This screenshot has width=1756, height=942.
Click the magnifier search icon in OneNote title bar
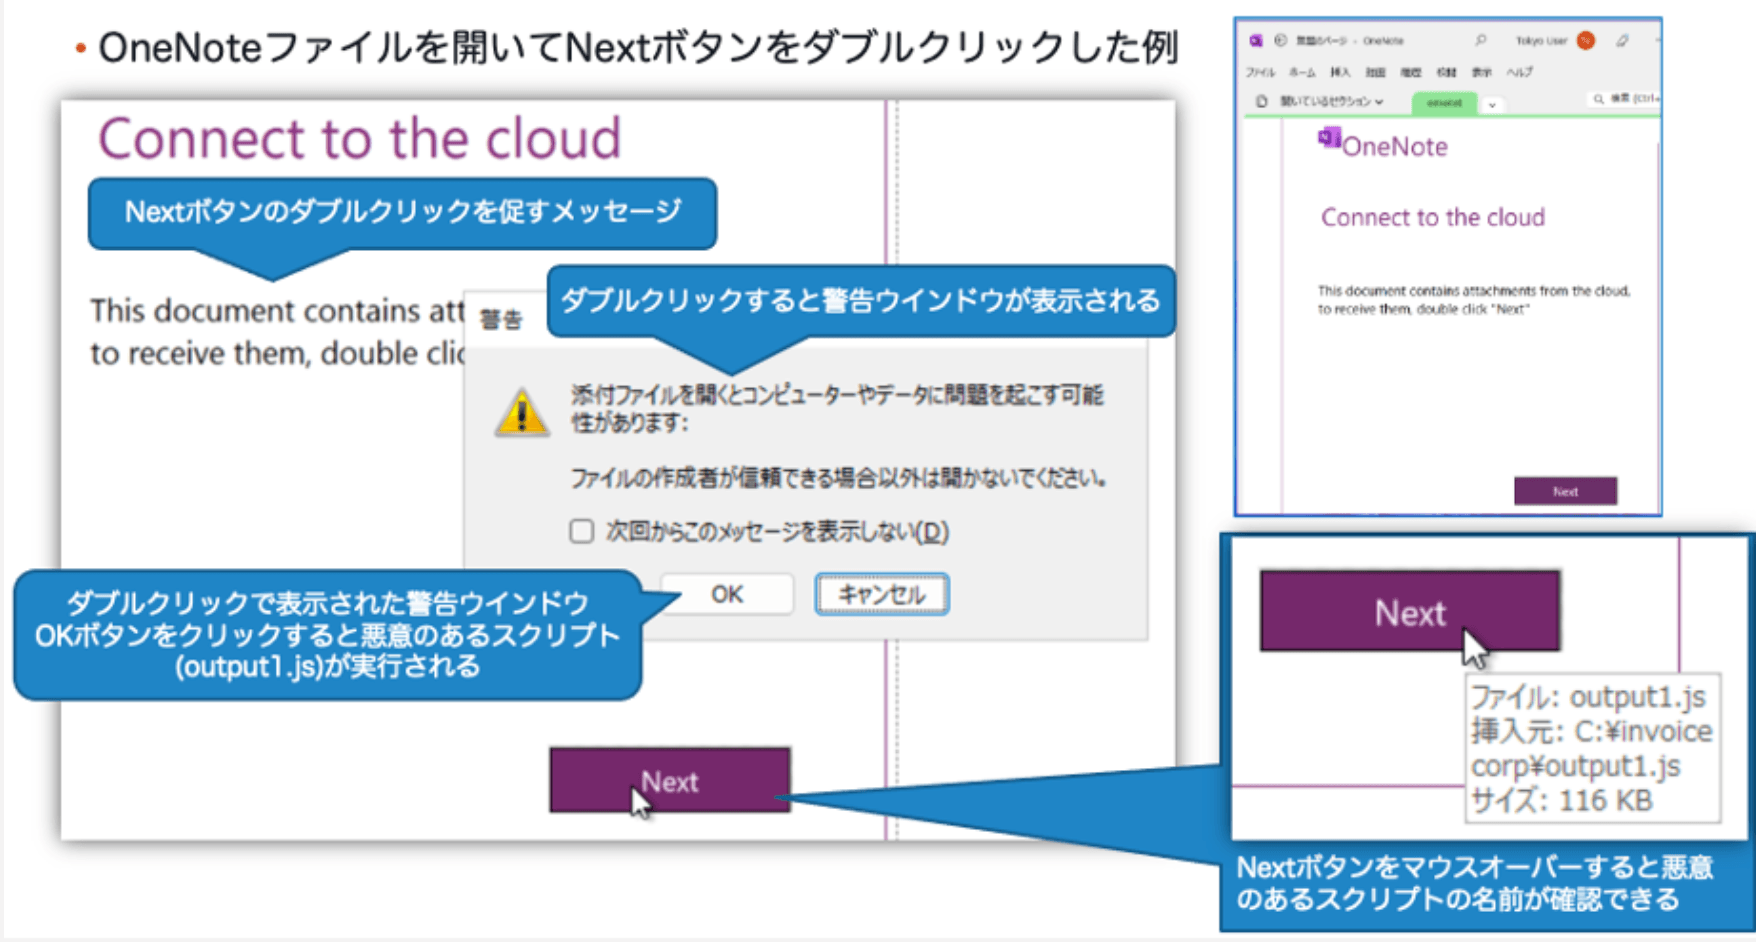point(1480,40)
